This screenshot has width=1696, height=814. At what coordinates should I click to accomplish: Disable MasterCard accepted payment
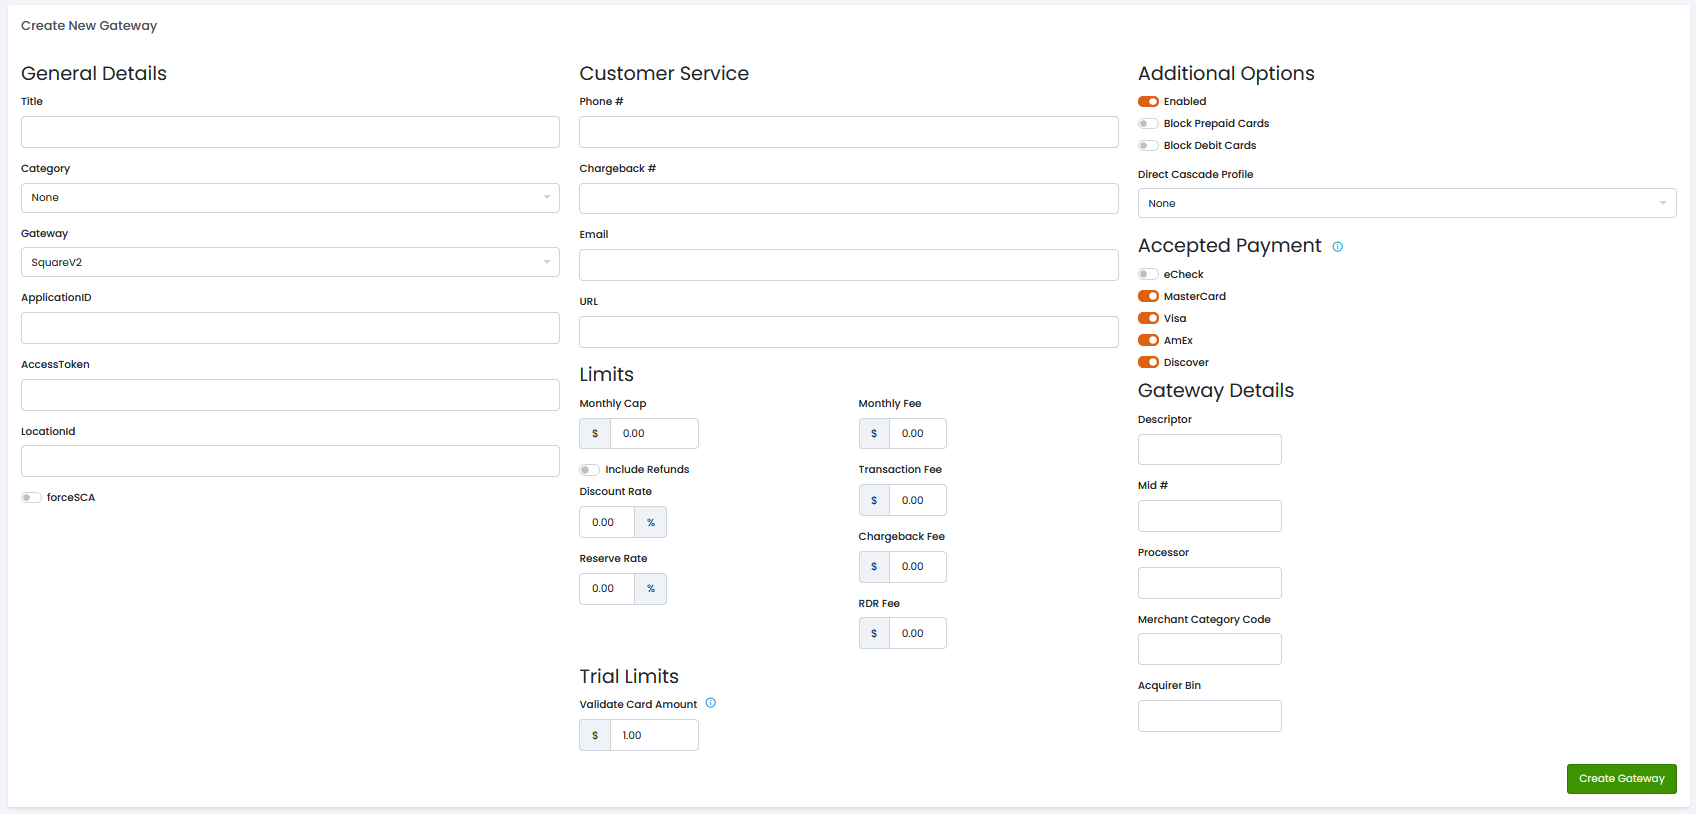click(1148, 297)
